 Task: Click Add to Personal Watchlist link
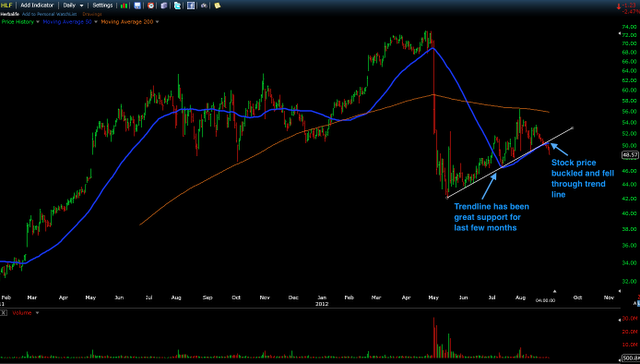[49, 14]
